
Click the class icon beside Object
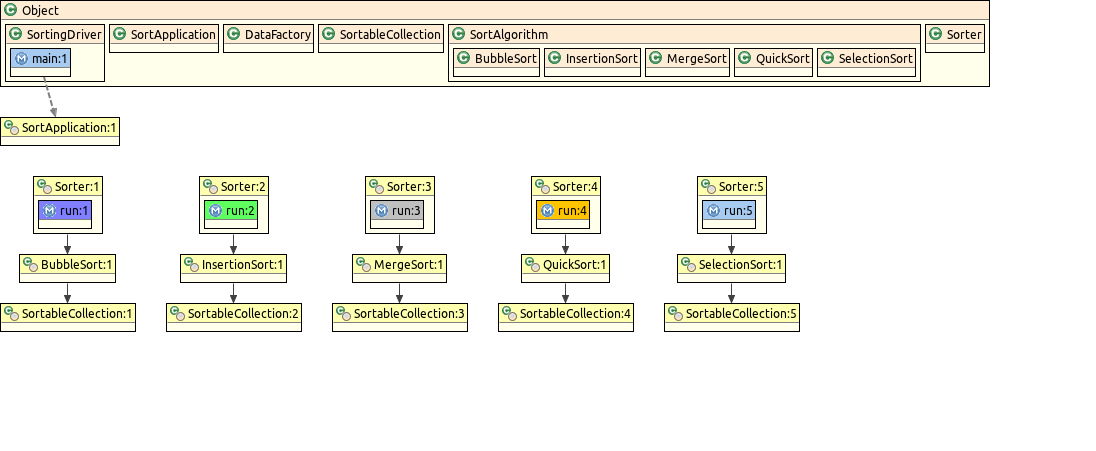pyautogui.click(x=11, y=10)
